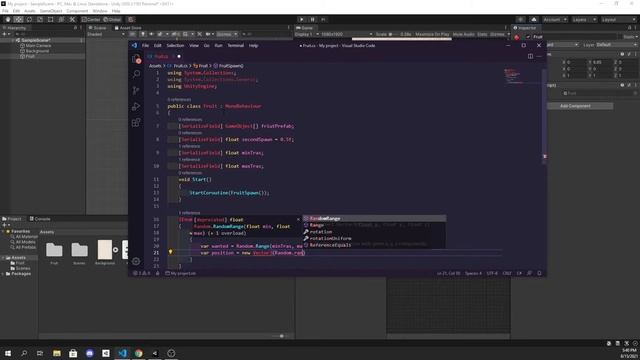
Task: Click Unity Pause button
Action: (x=313, y=20)
